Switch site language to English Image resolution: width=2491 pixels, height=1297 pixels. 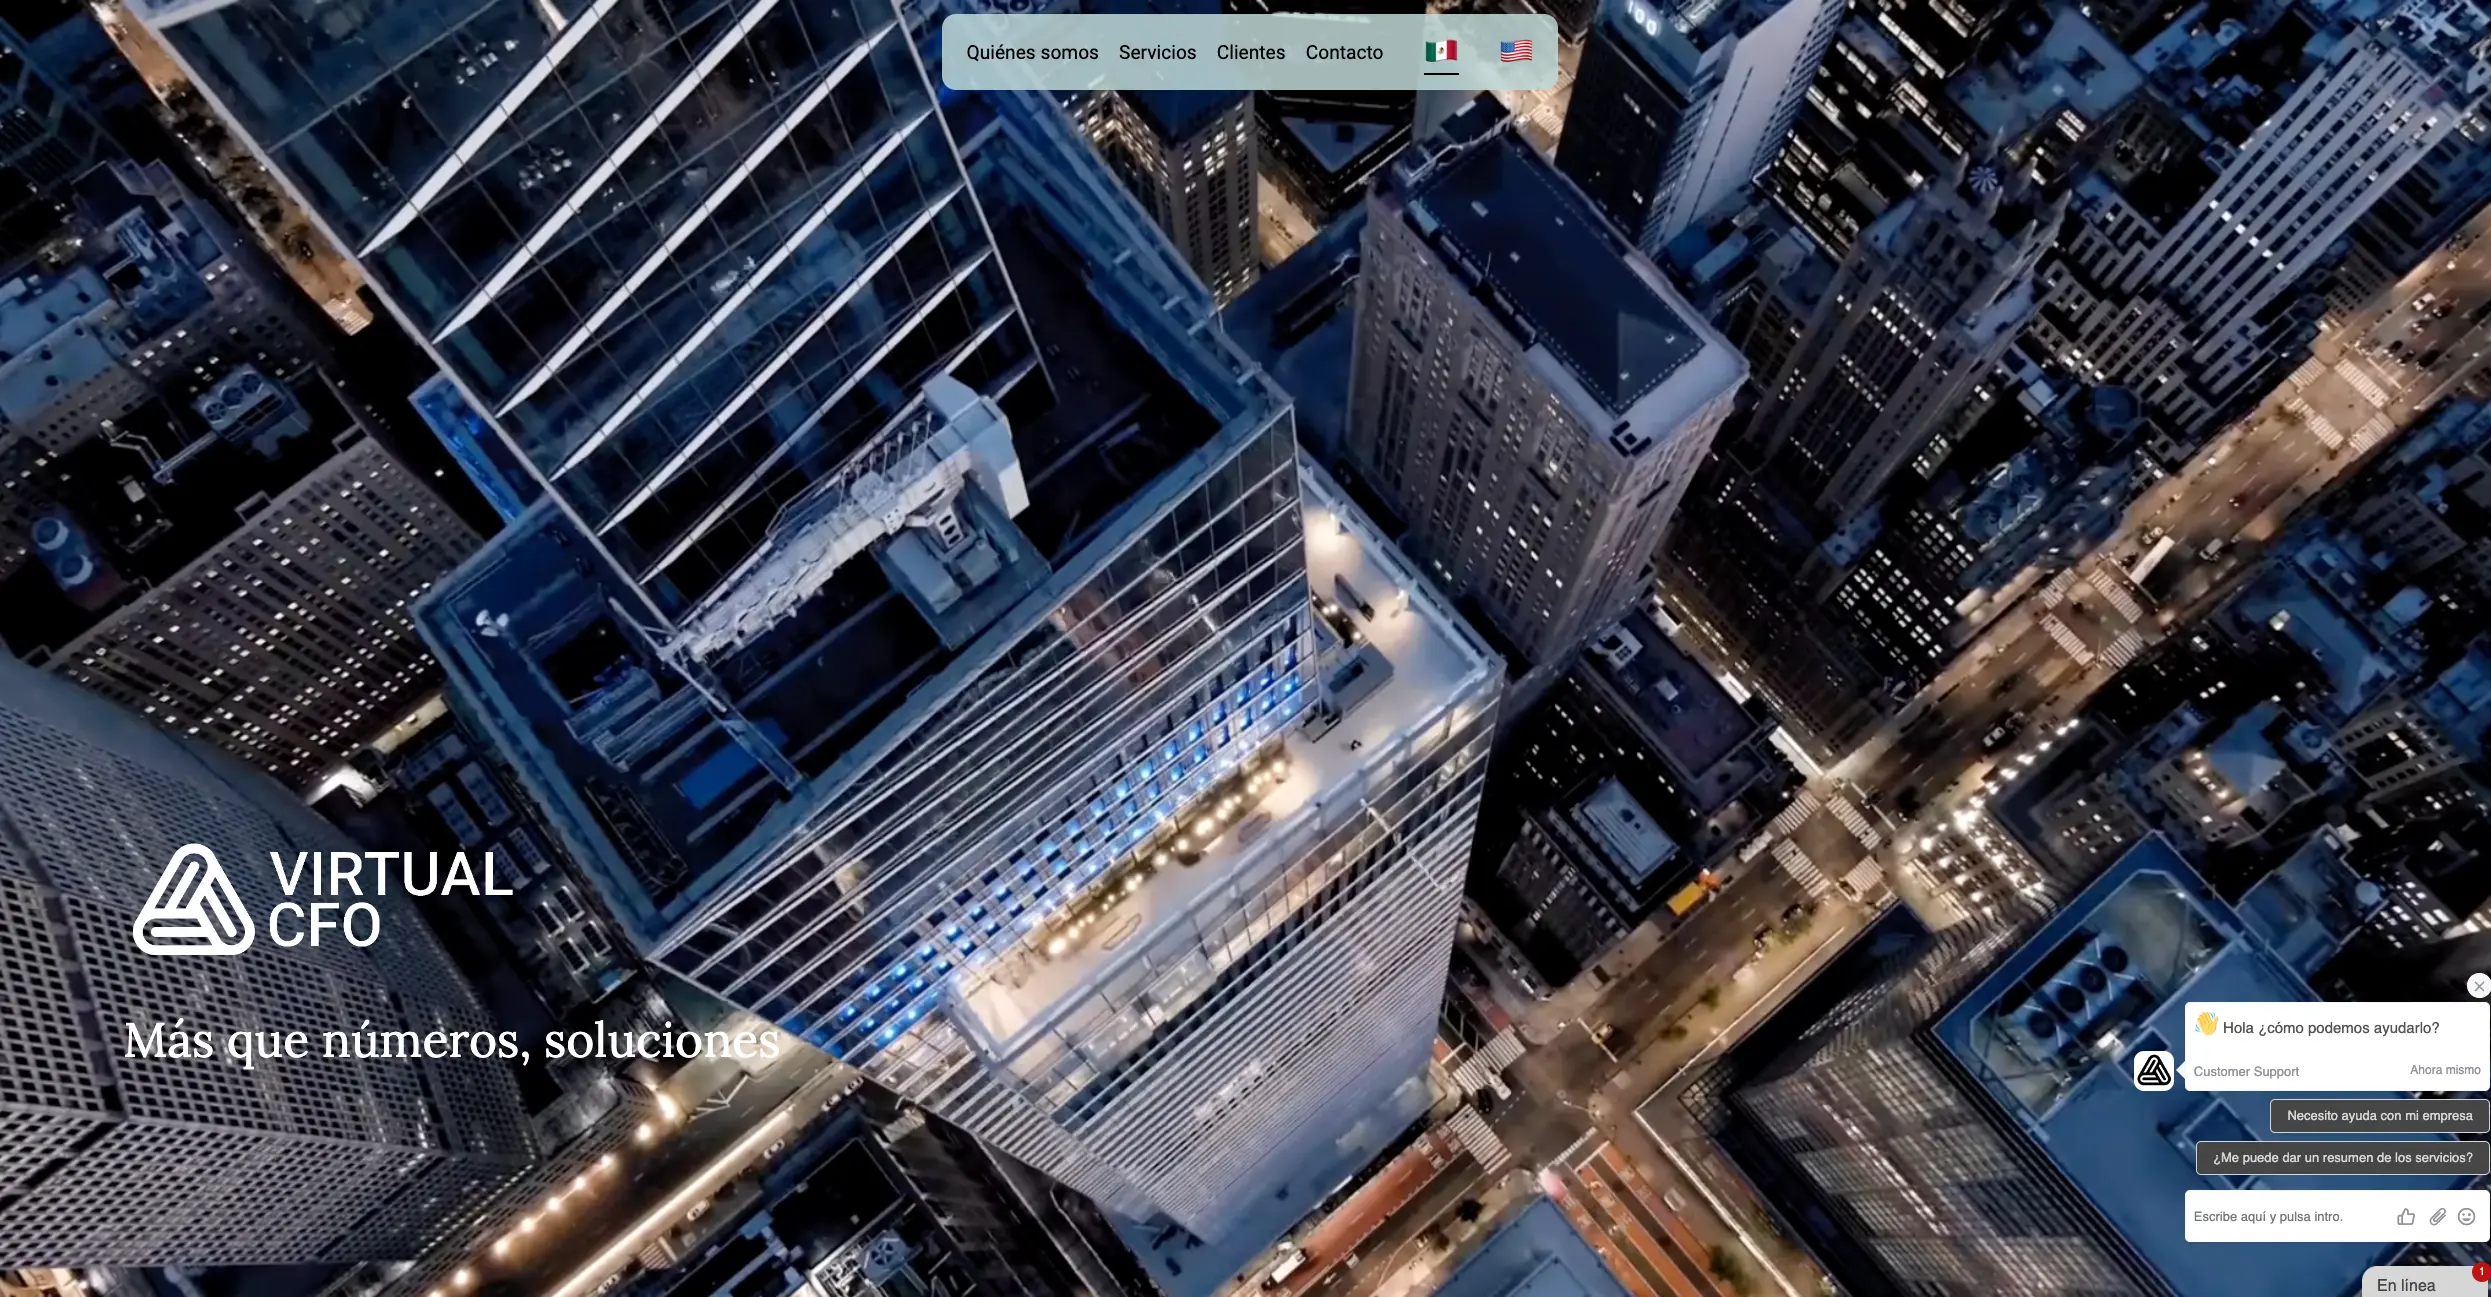(1517, 50)
